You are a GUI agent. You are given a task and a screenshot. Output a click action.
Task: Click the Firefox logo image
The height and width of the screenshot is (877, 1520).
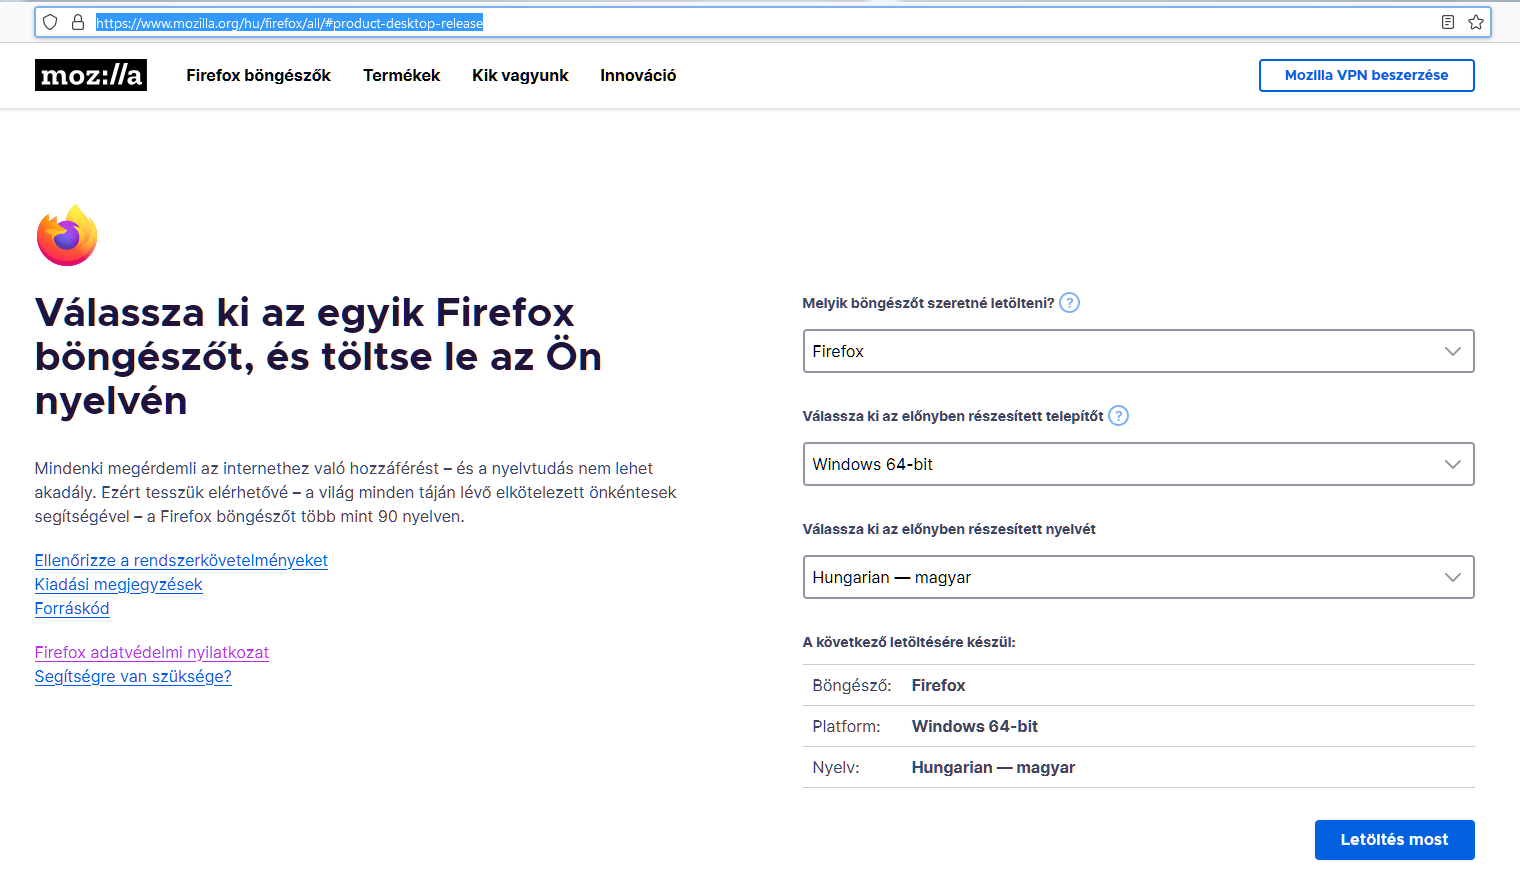pos(67,235)
